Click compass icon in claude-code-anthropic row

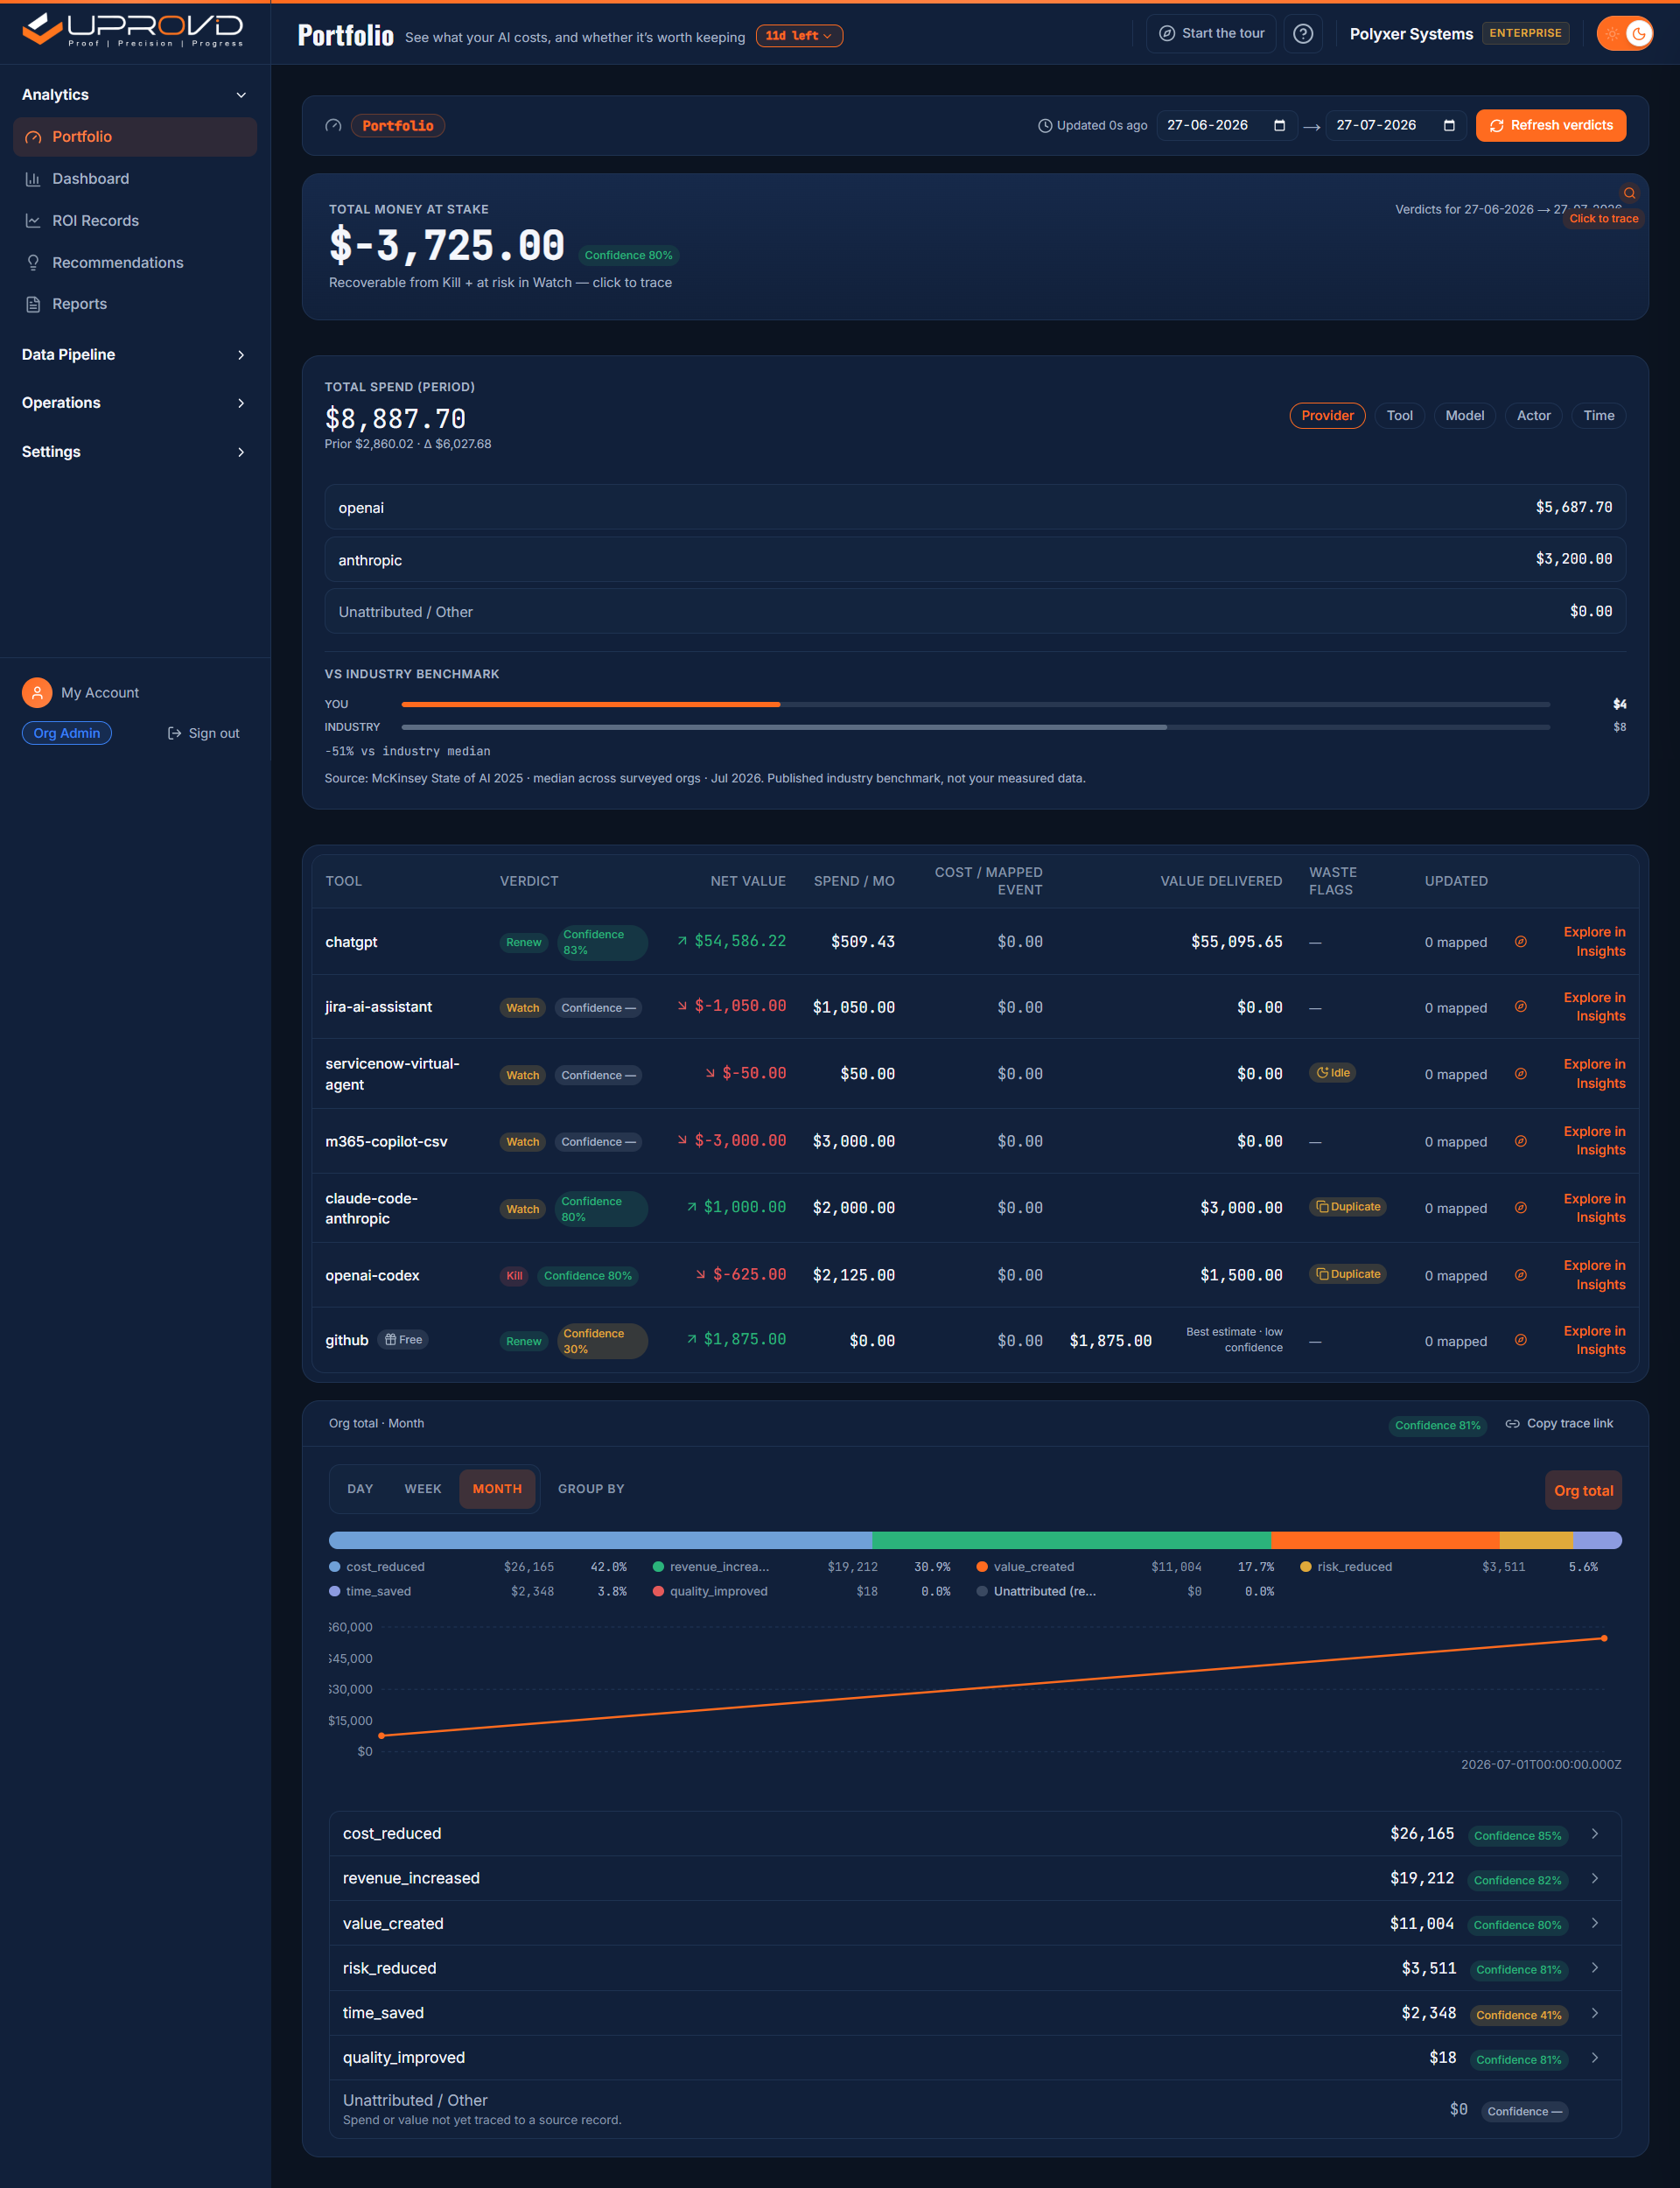tap(1520, 1208)
